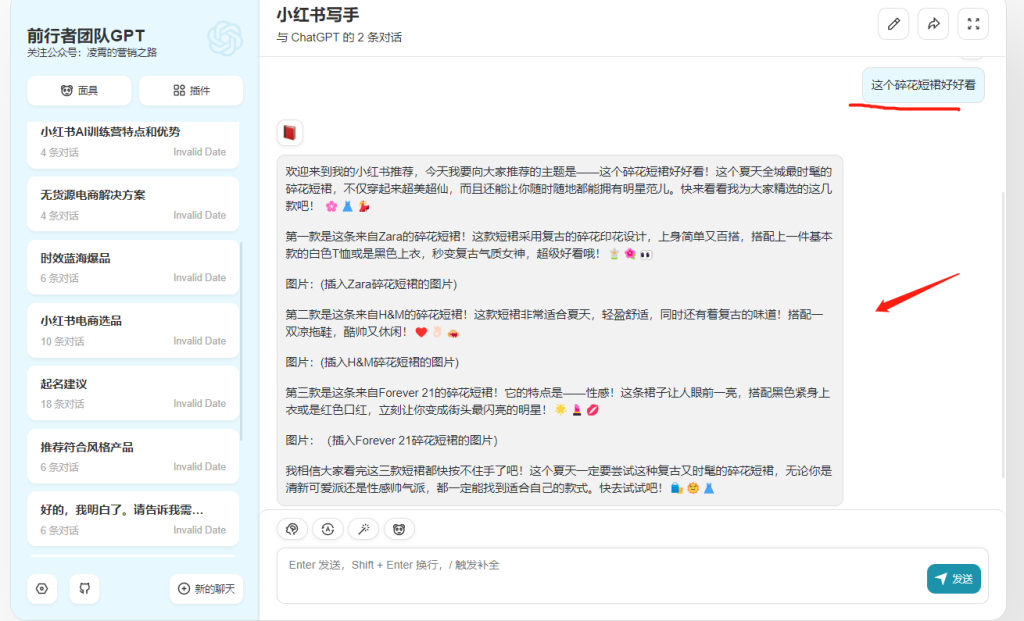
Task: Click the red book assistant avatar
Action: click(x=290, y=133)
